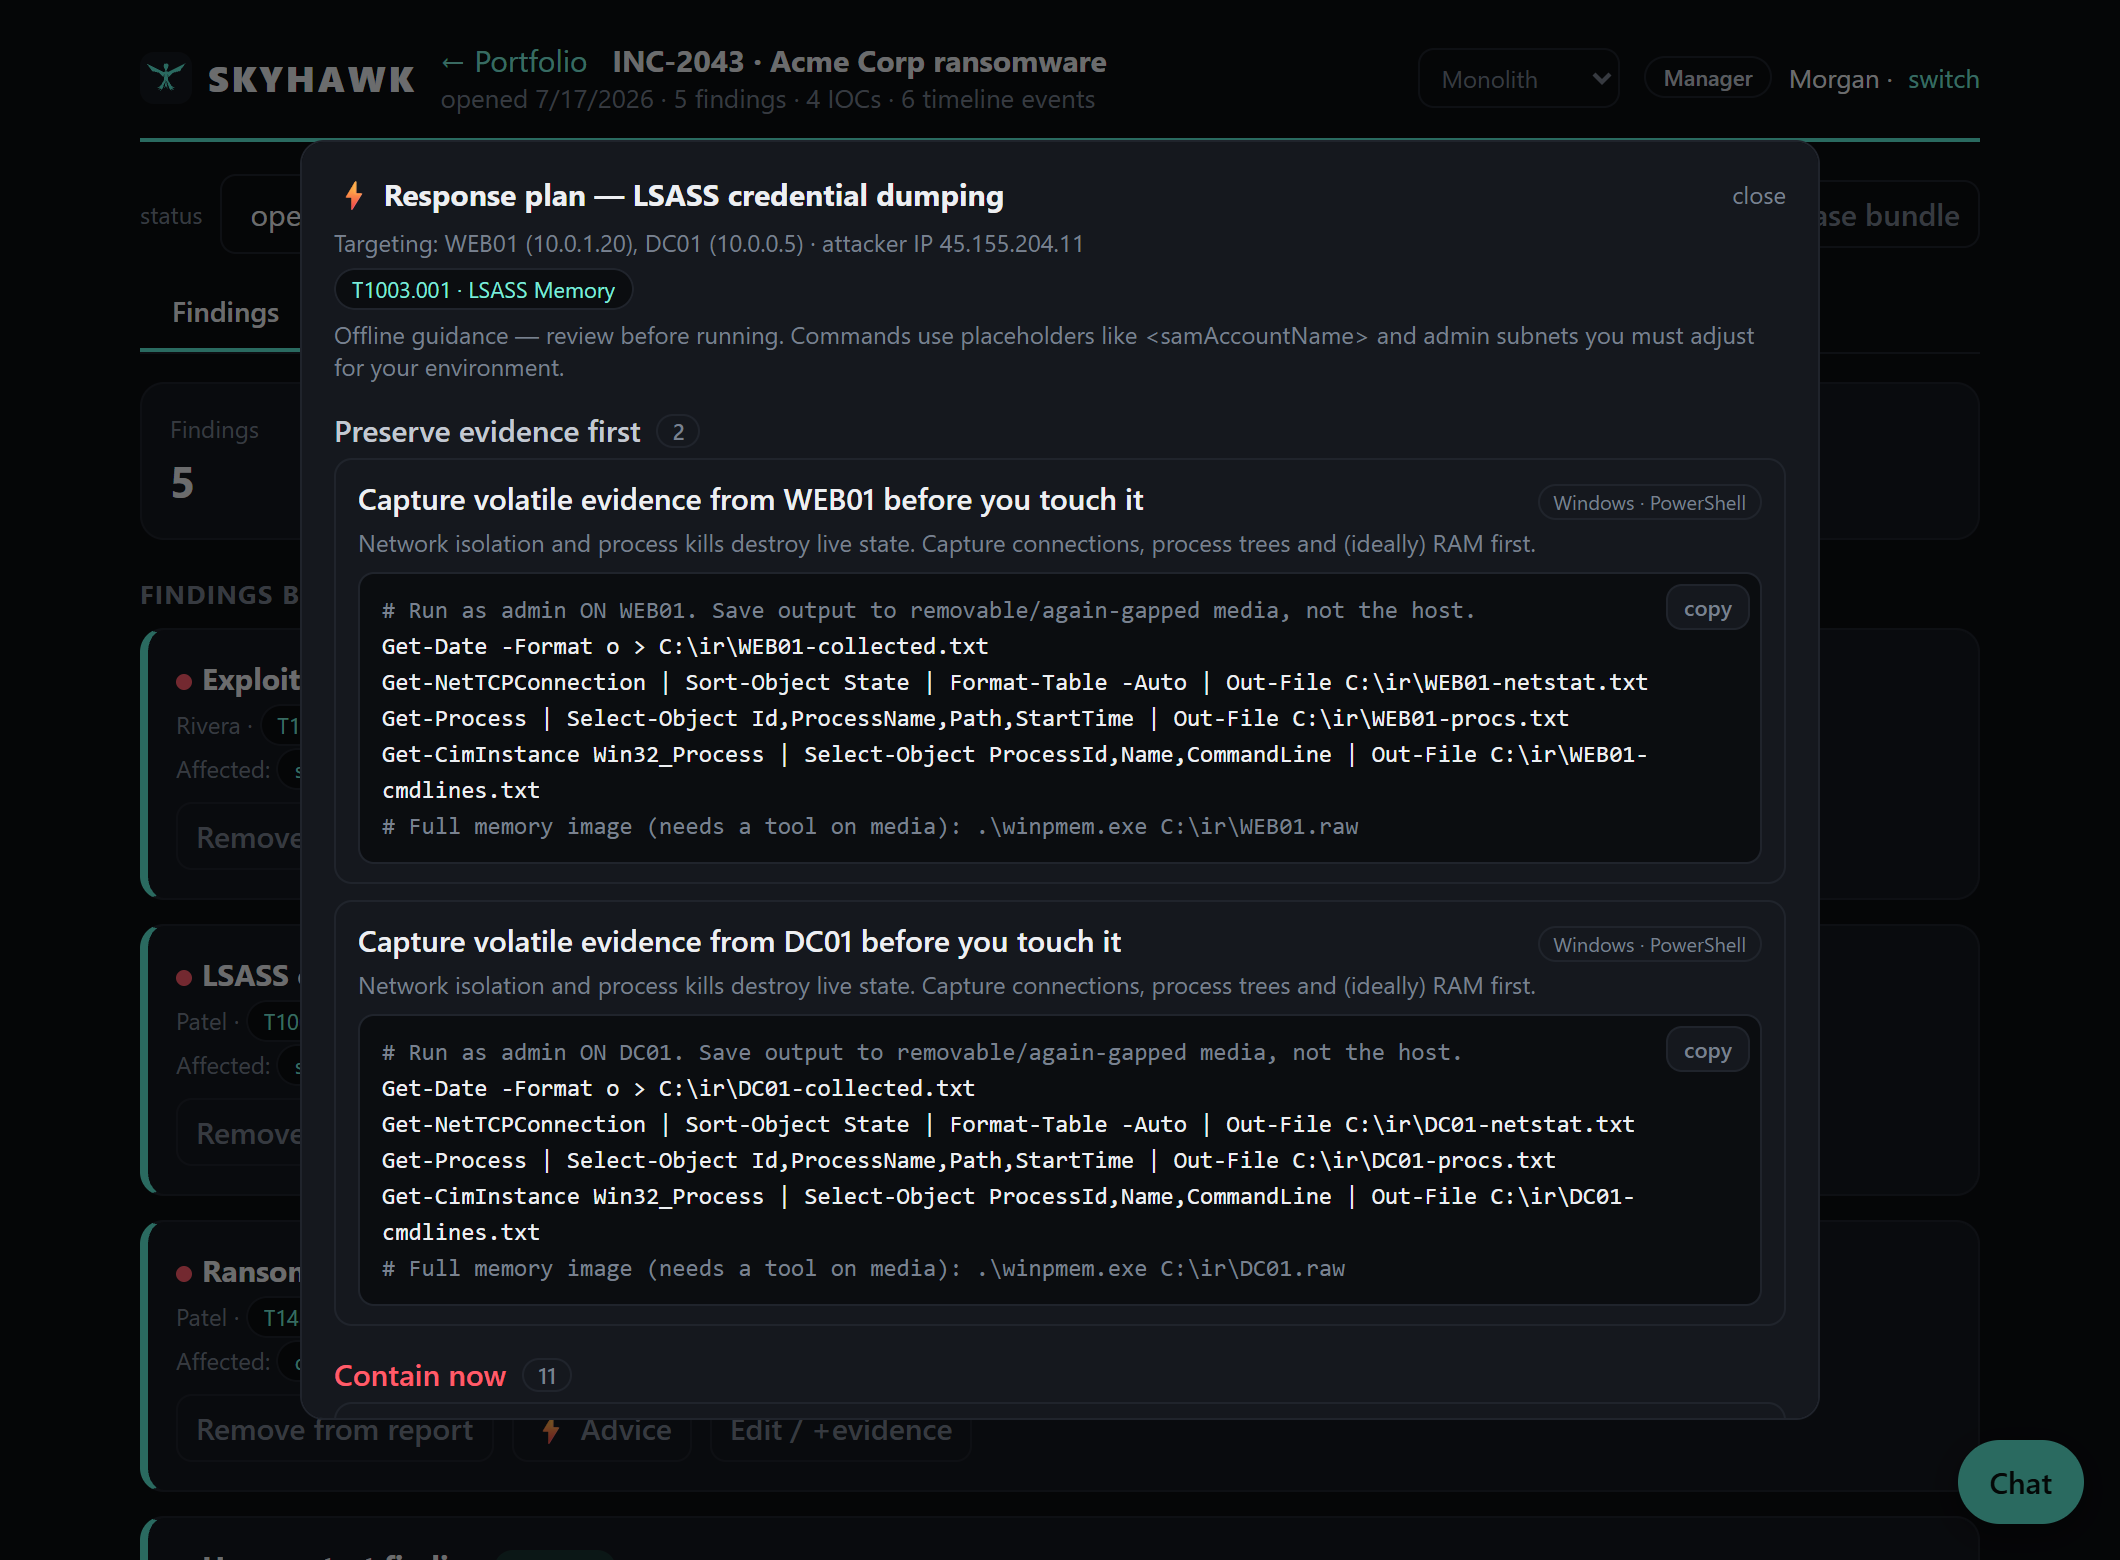
Task: Click Edit / +evidence button
Action: [x=841, y=1430]
